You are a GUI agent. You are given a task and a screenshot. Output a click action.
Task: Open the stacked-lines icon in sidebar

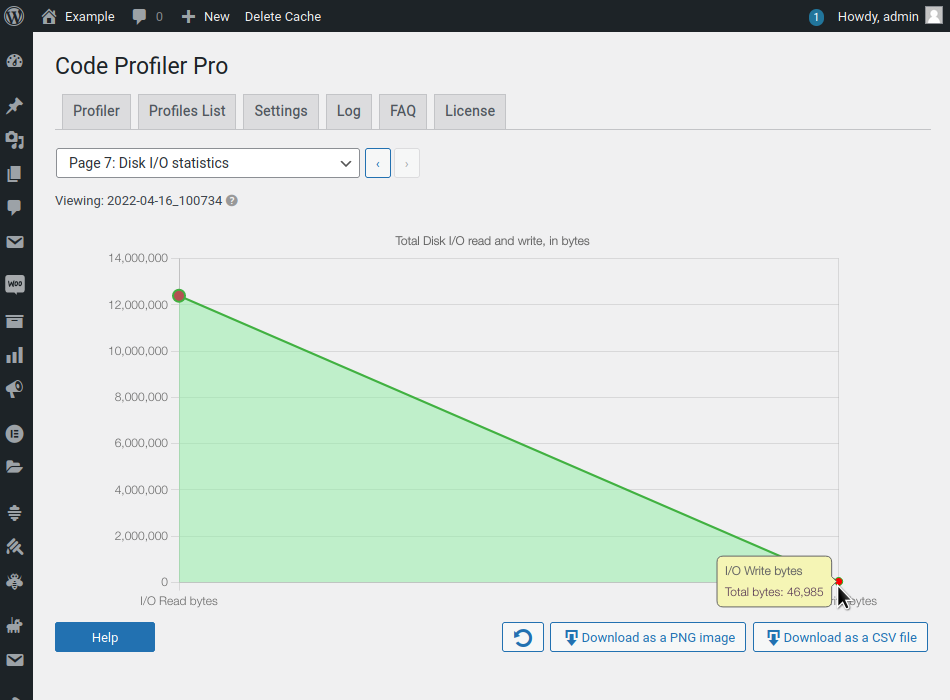click(x=15, y=512)
